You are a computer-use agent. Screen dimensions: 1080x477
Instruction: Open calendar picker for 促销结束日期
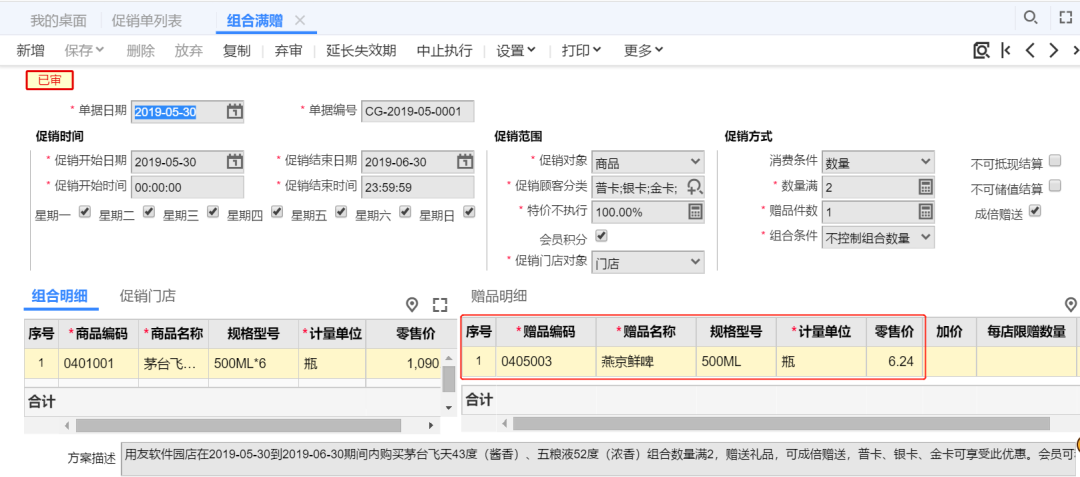pos(465,162)
